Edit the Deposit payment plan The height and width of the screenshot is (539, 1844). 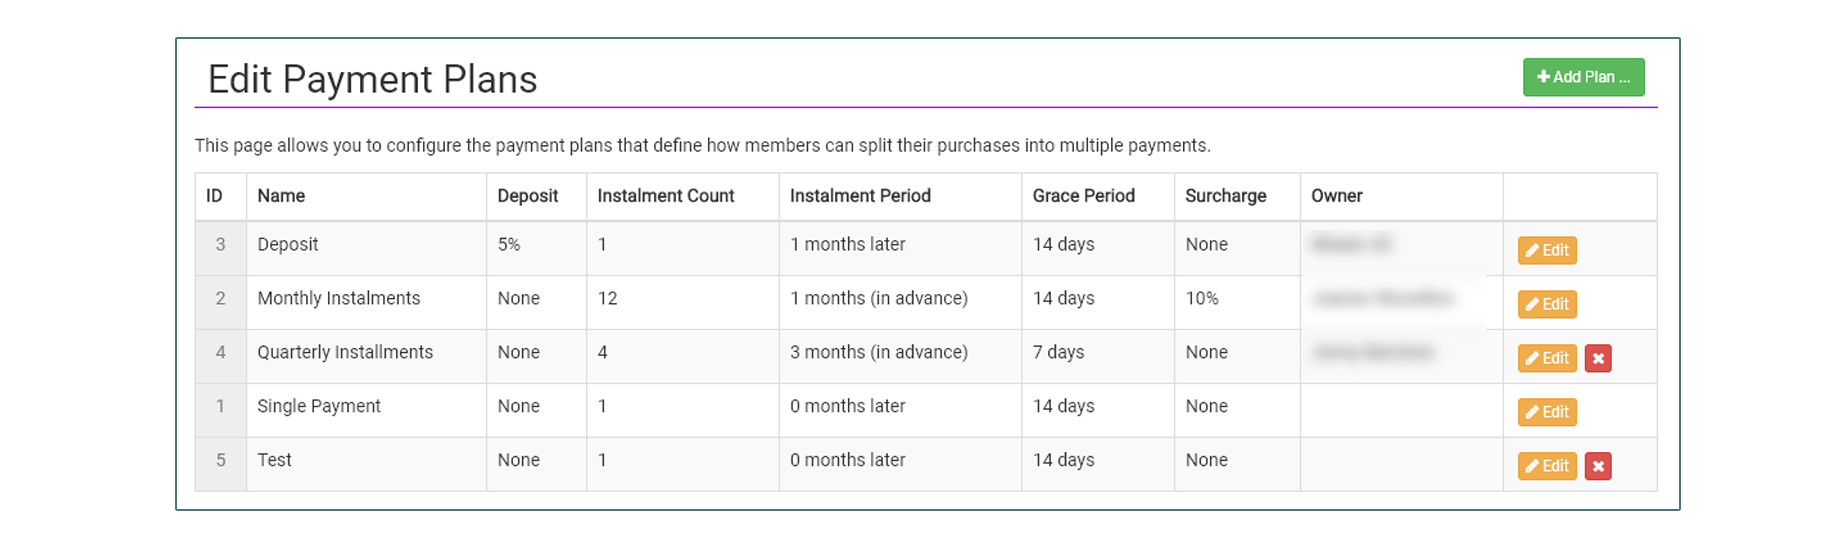click(1547, 250)
